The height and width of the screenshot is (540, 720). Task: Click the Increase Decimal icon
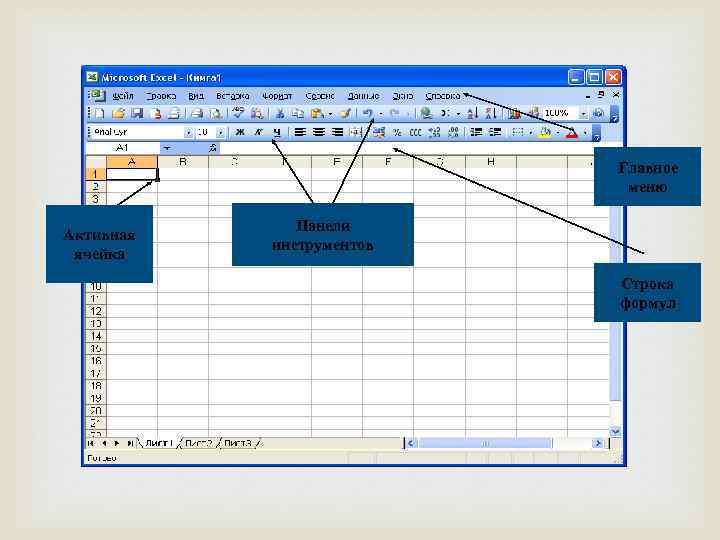point(434,133)
